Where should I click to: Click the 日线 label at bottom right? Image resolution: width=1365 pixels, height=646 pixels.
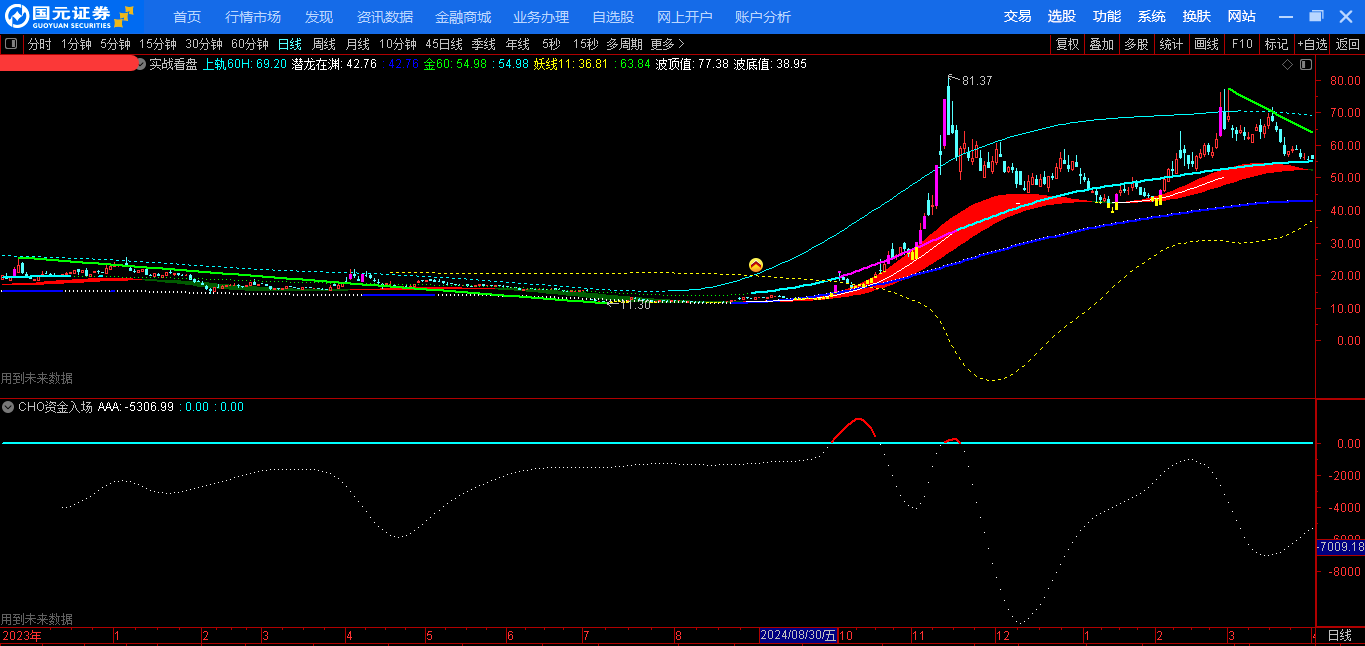tap(1340, 636)
